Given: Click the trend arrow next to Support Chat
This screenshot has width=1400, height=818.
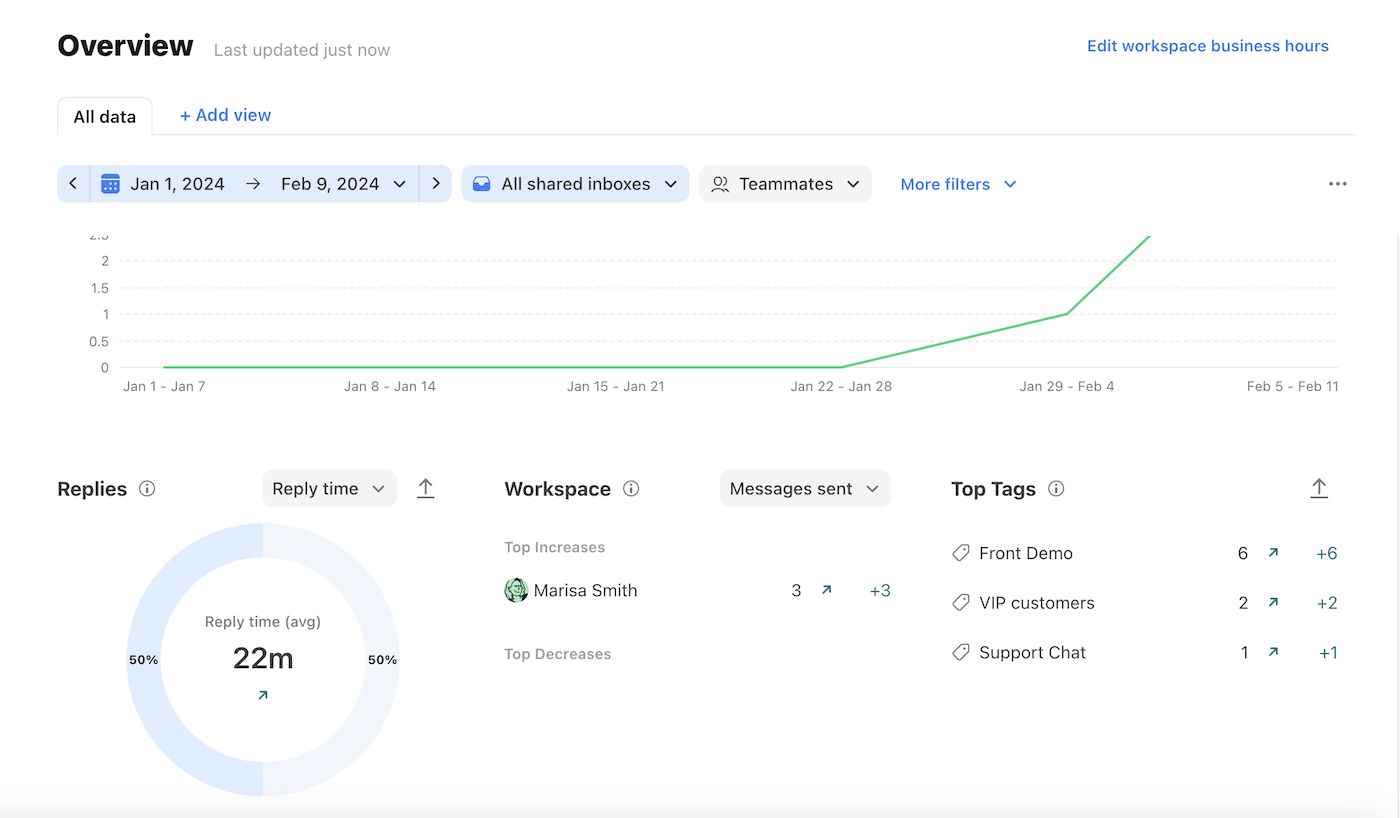Looking at the screenshot, I should 1274,652.
